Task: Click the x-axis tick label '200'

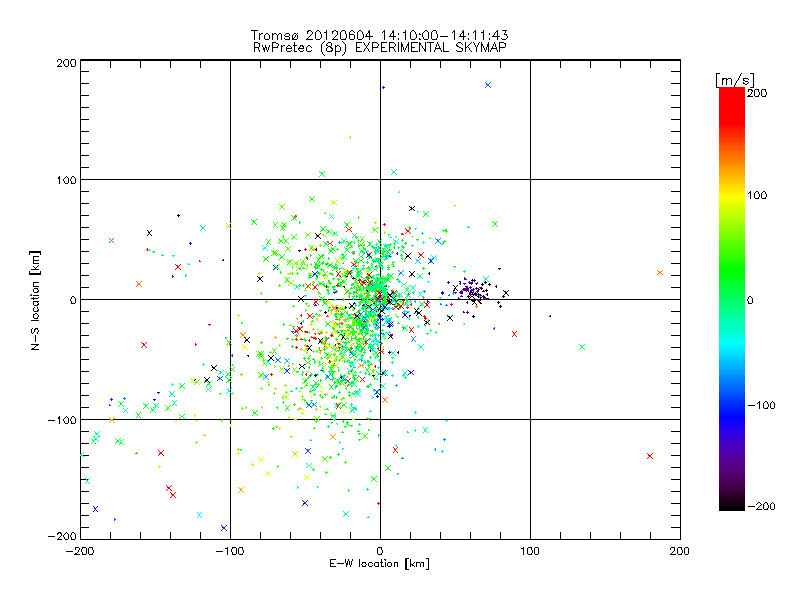Action: [x=680, y=551]
